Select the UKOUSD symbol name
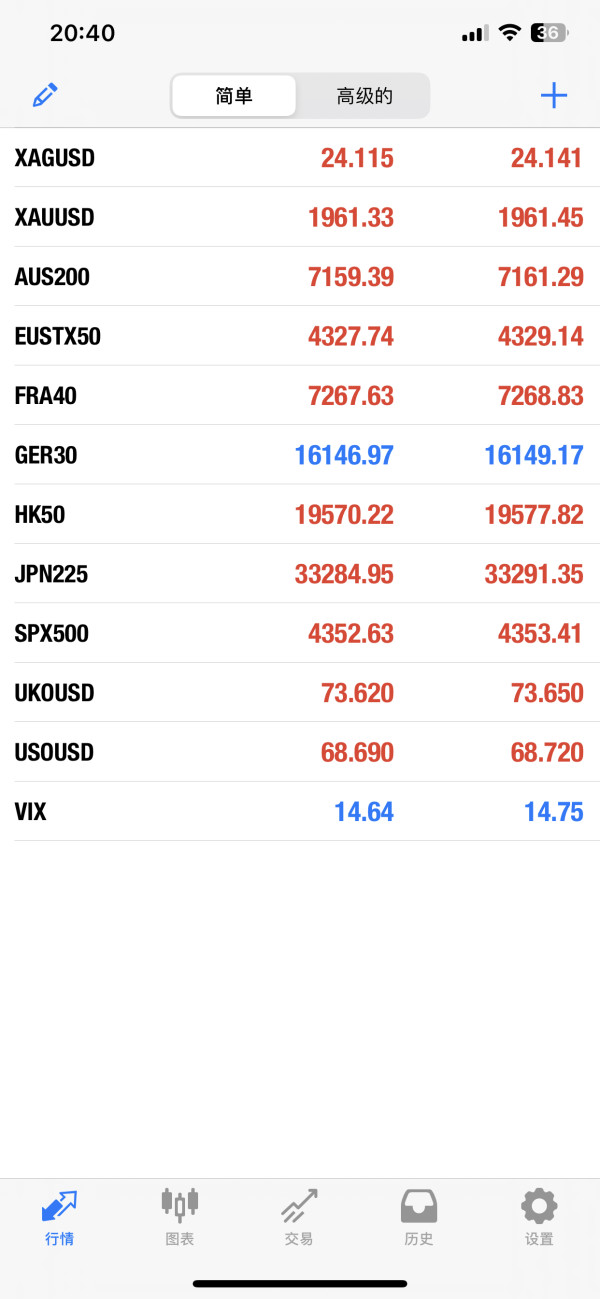600x1299 pixels. click(54, 693)
